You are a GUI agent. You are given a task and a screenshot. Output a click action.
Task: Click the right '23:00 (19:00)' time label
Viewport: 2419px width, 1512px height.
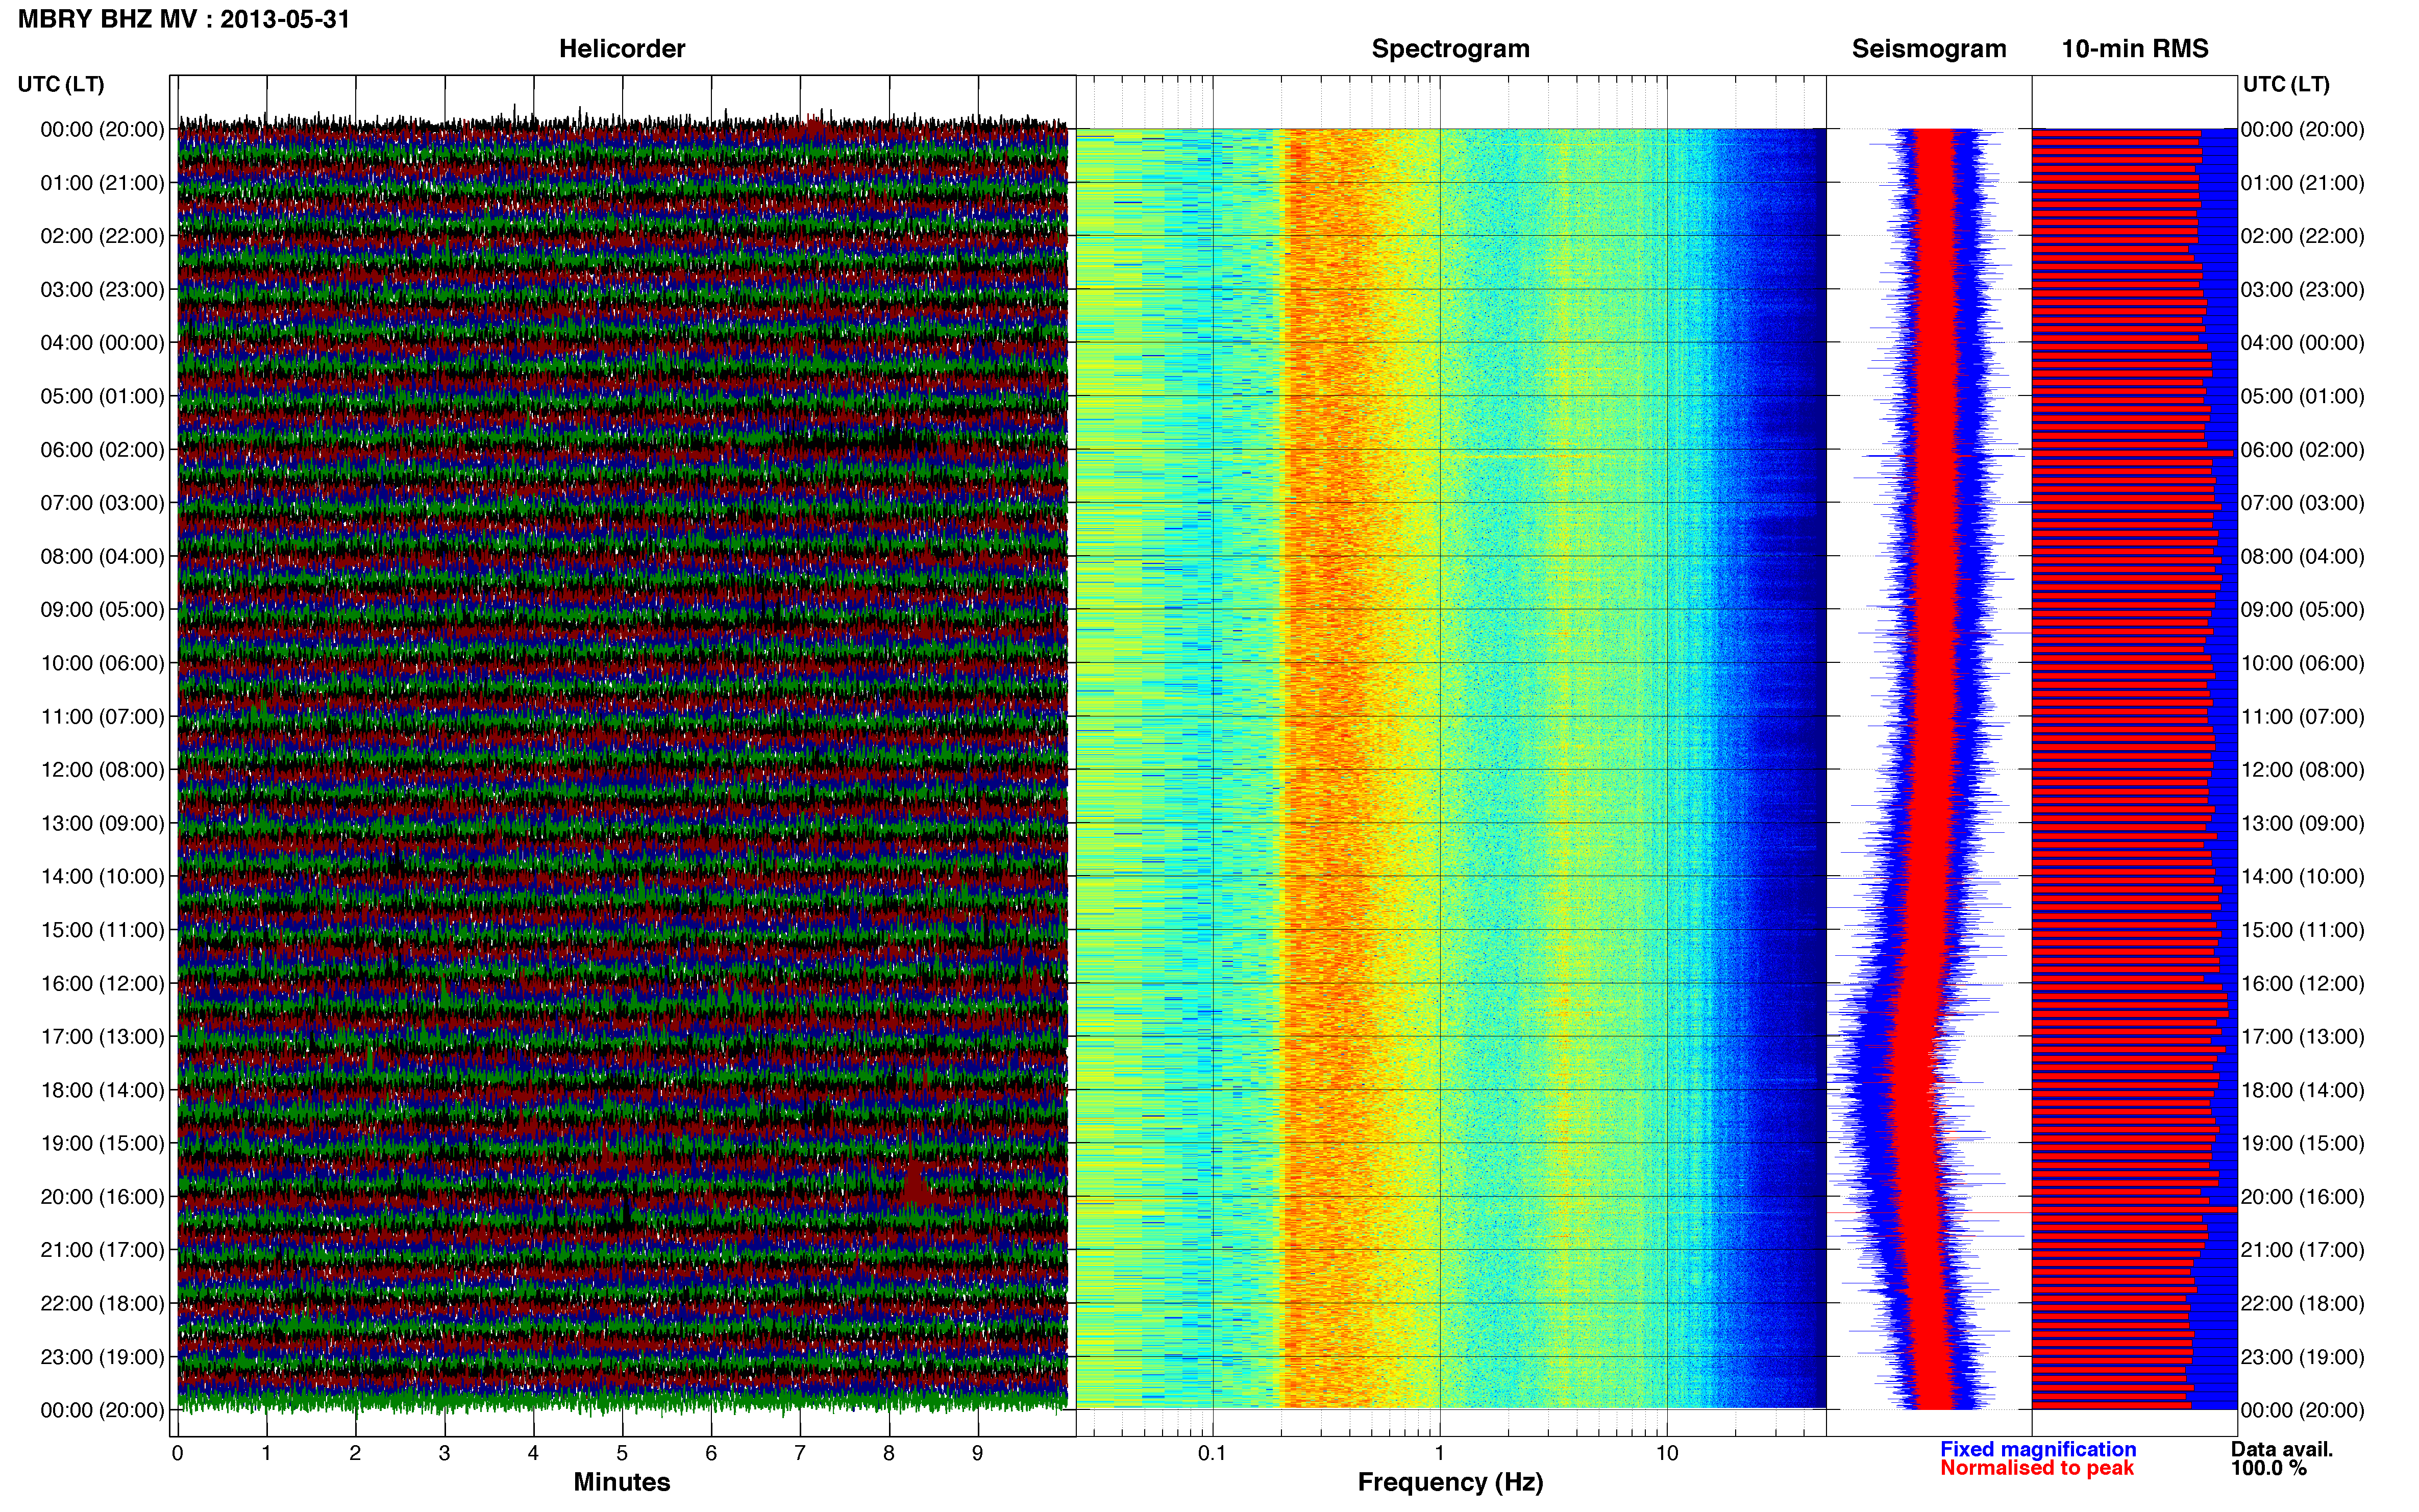(x=2302, y=1357)
